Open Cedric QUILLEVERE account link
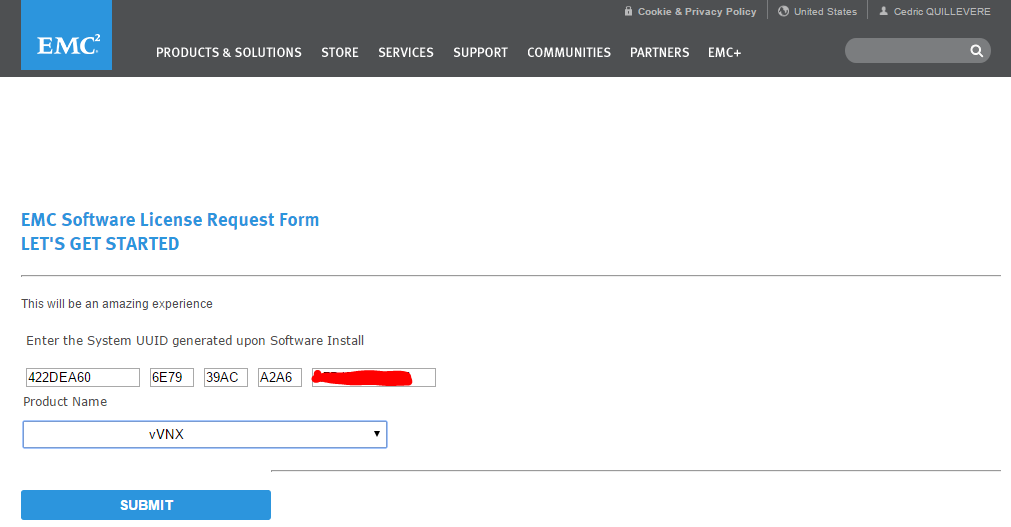 point(942,12)
